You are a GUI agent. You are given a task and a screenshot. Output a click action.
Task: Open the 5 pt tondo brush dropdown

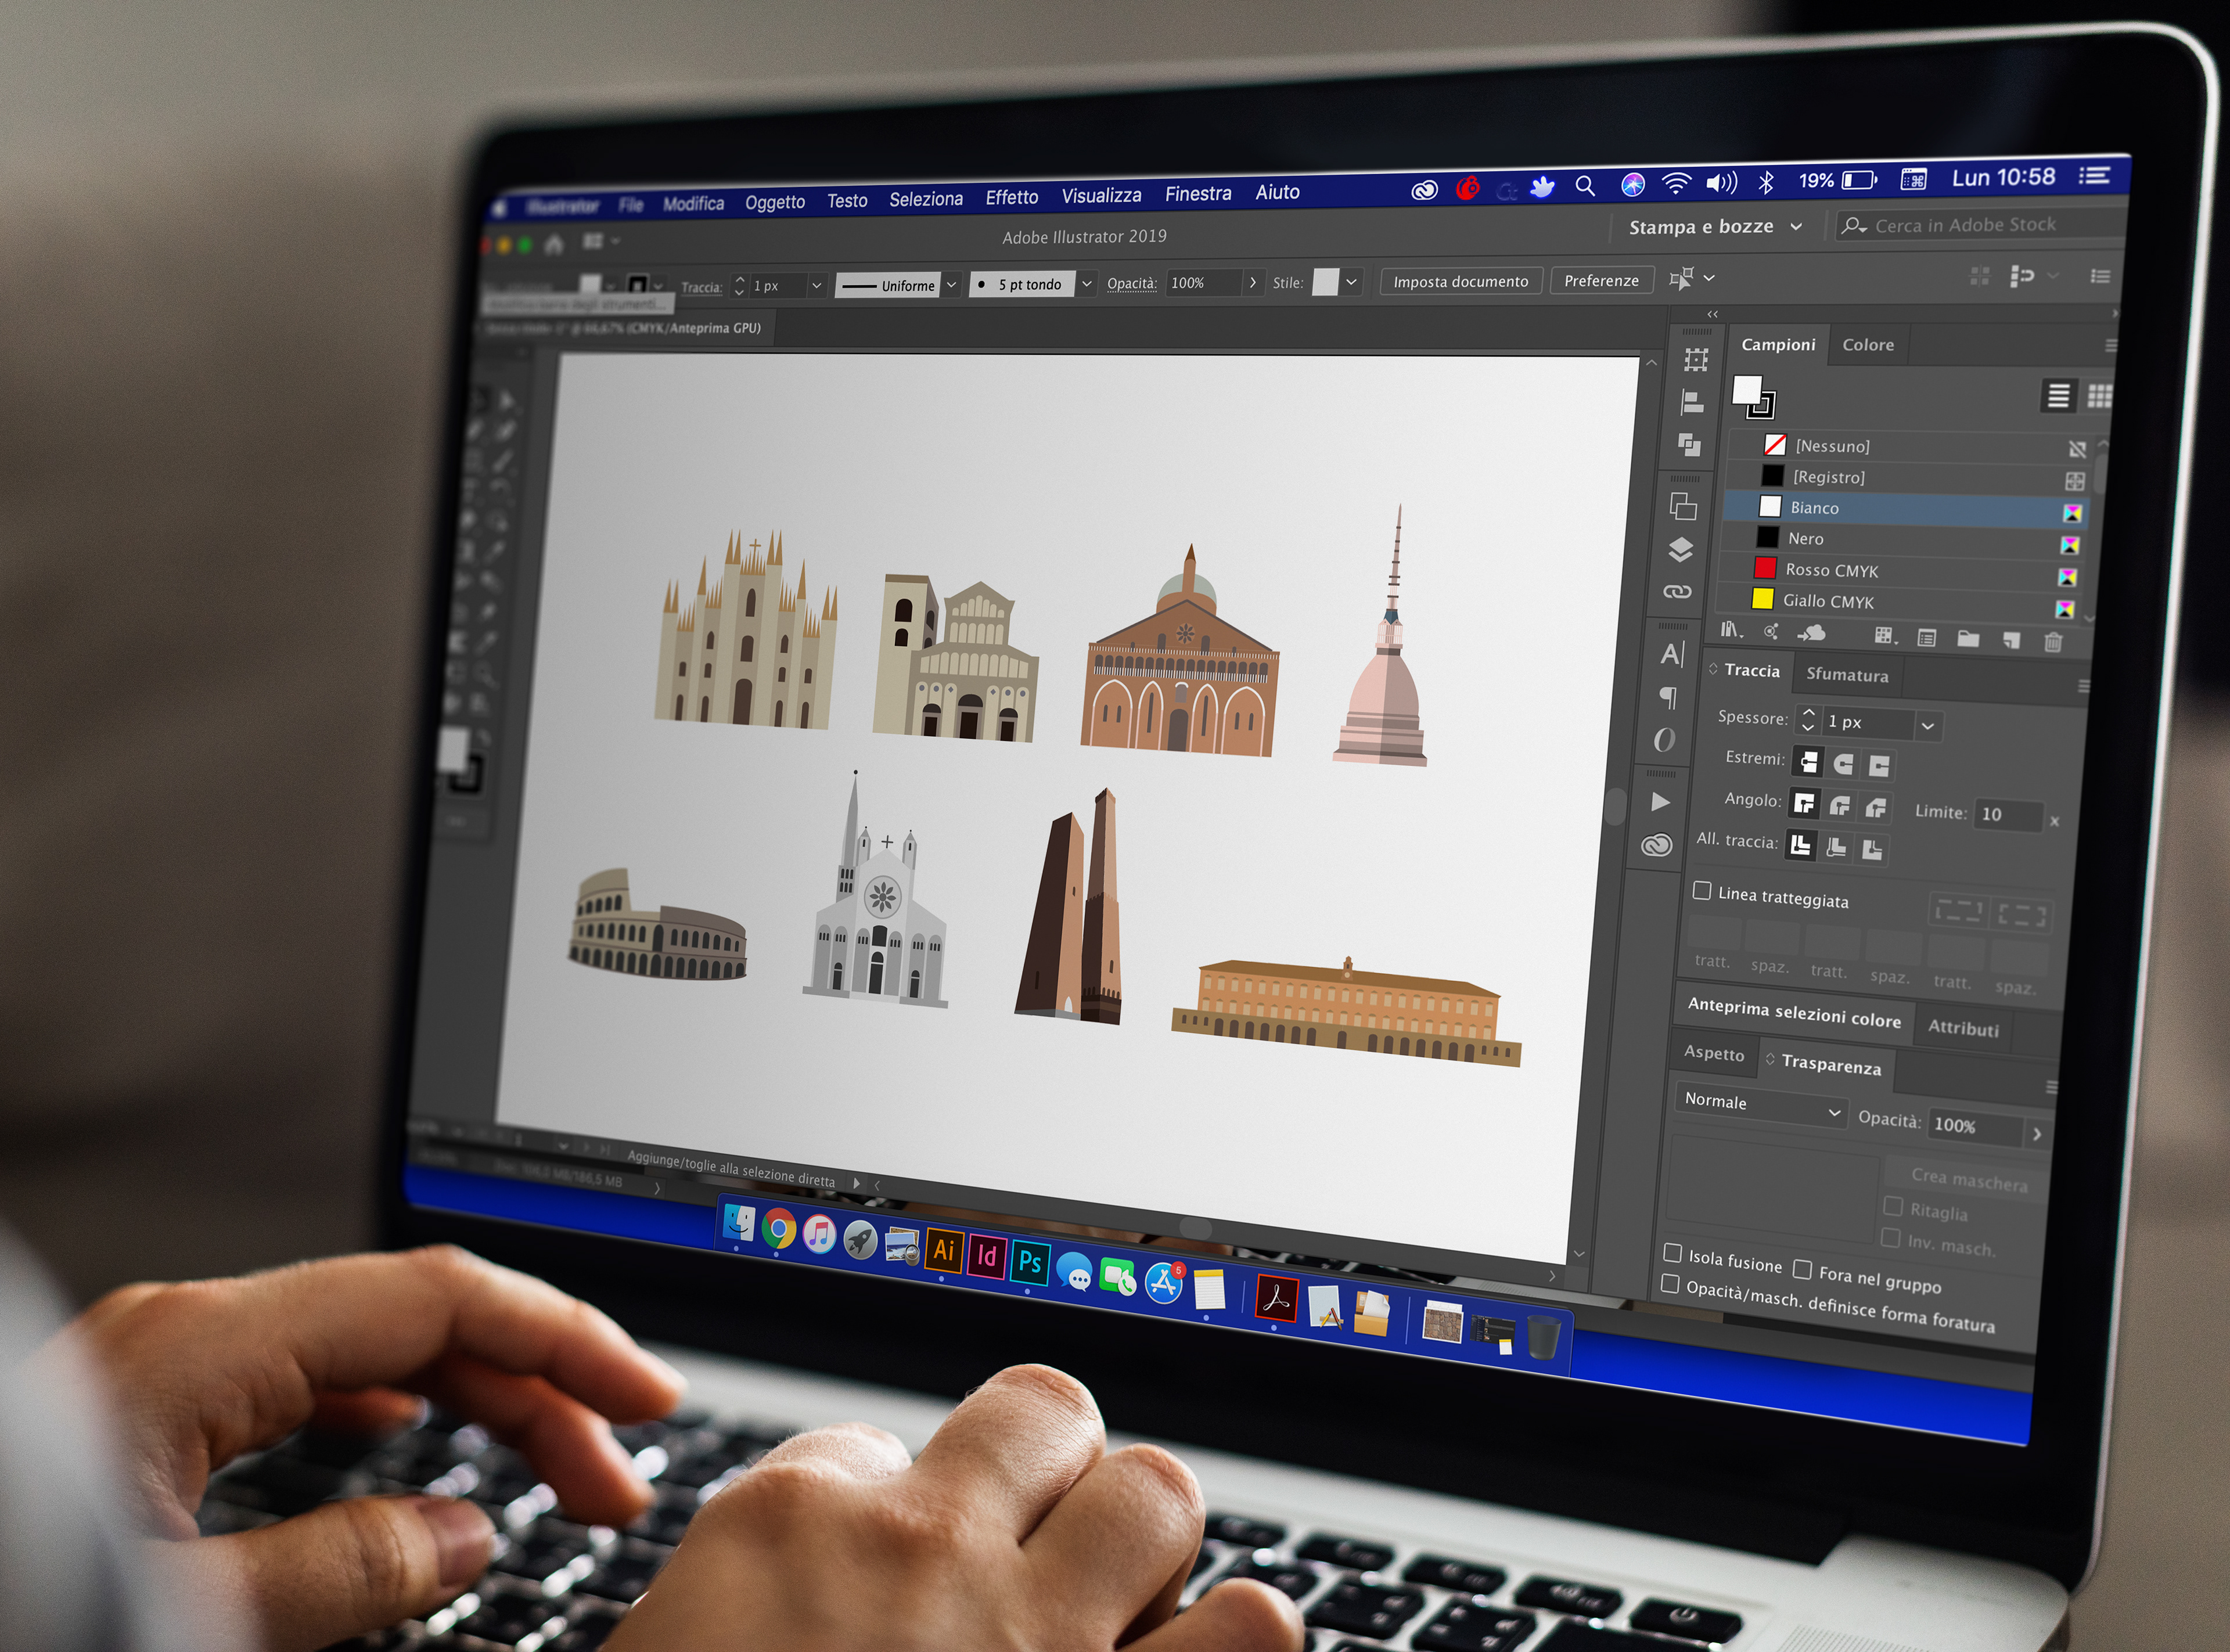pos(1087,283)
